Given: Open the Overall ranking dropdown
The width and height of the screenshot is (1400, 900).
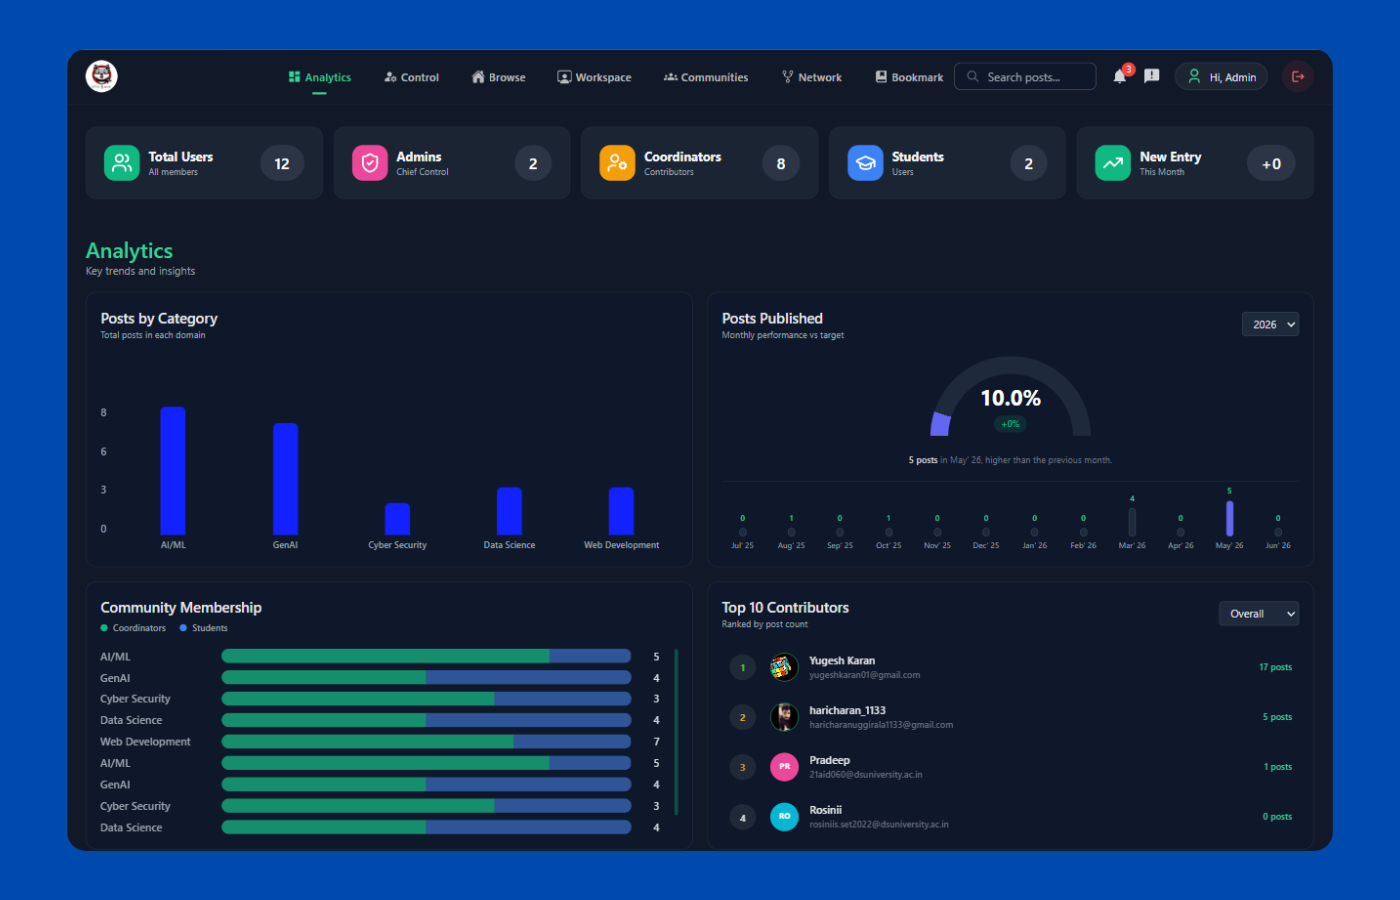Looking at the screenshot, I should pyautogui.click(x=1259, y=614).
